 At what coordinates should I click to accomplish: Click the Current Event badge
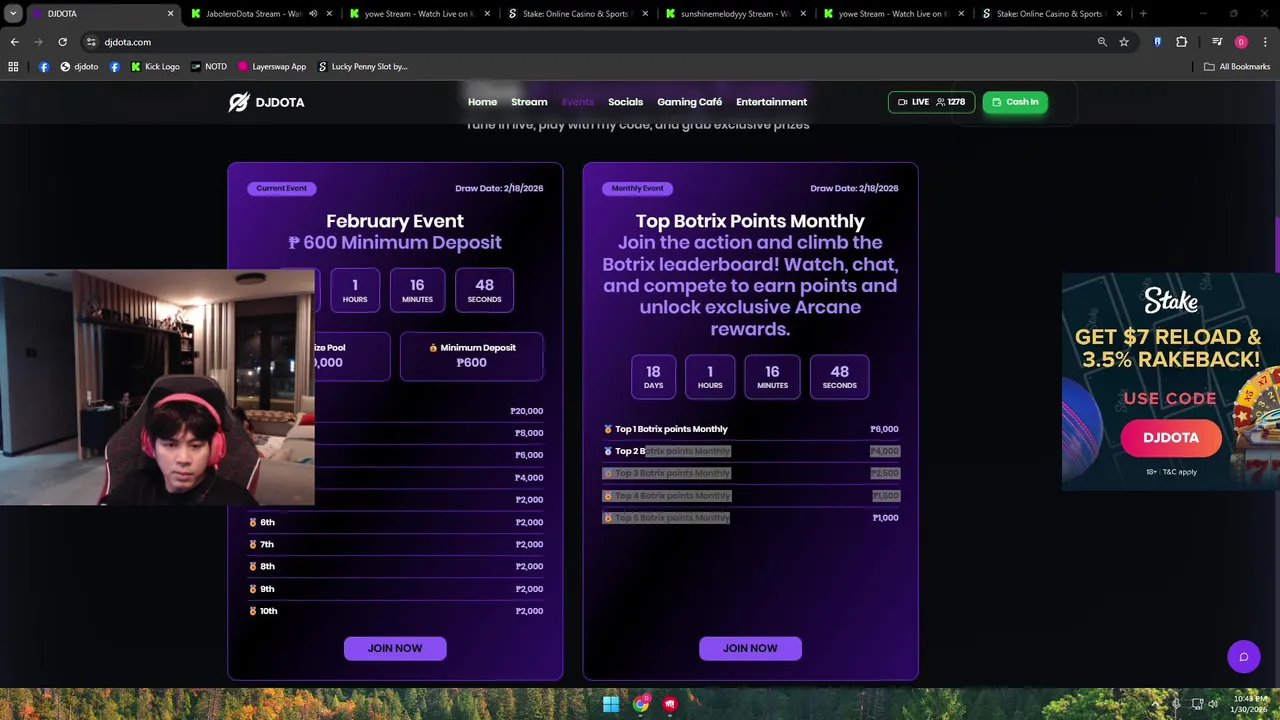tap(281, 188)
